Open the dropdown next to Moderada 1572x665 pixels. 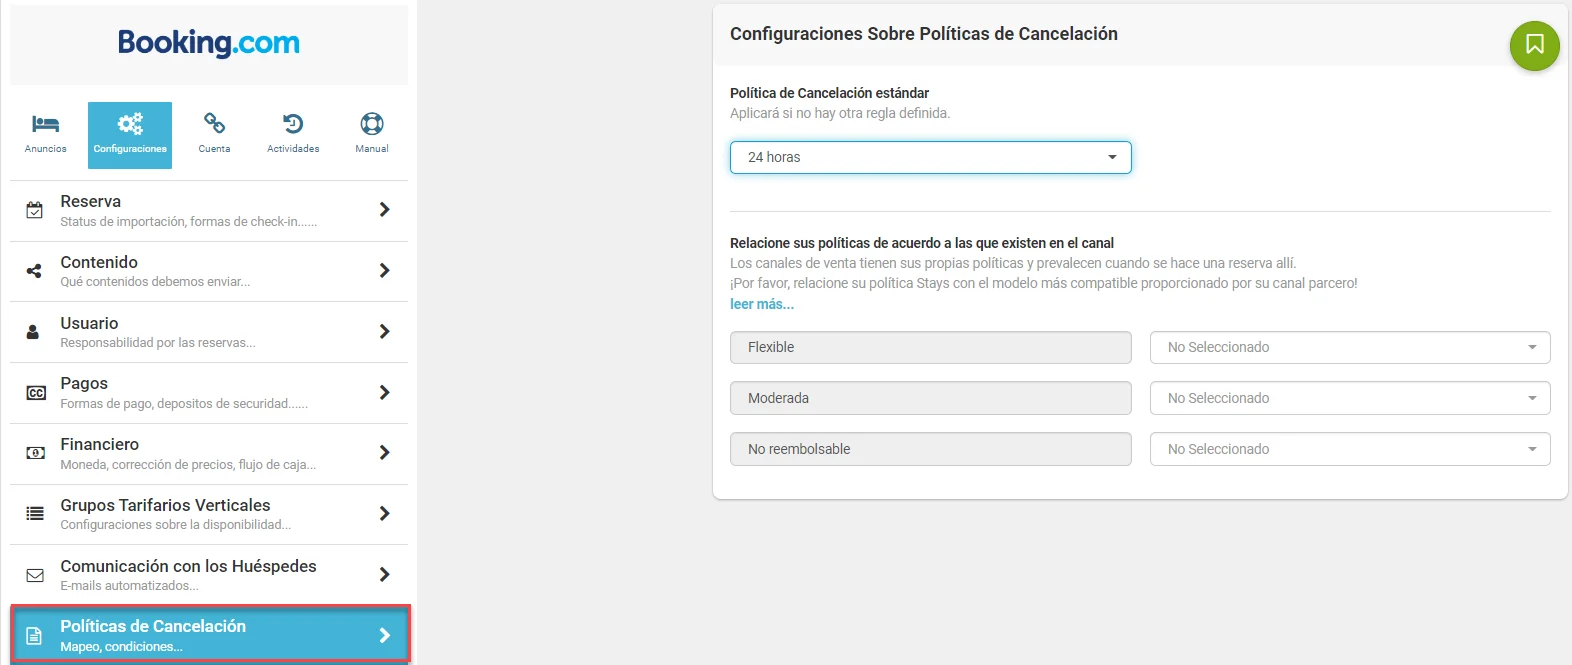click(1350, 398)
